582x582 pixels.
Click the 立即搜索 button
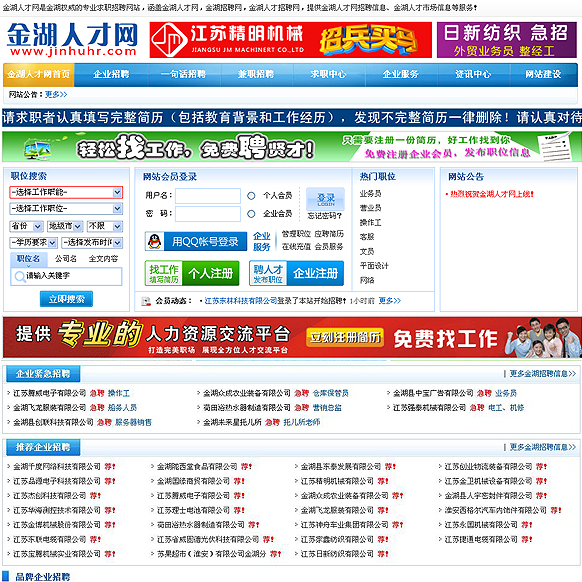tap(66, 299)
